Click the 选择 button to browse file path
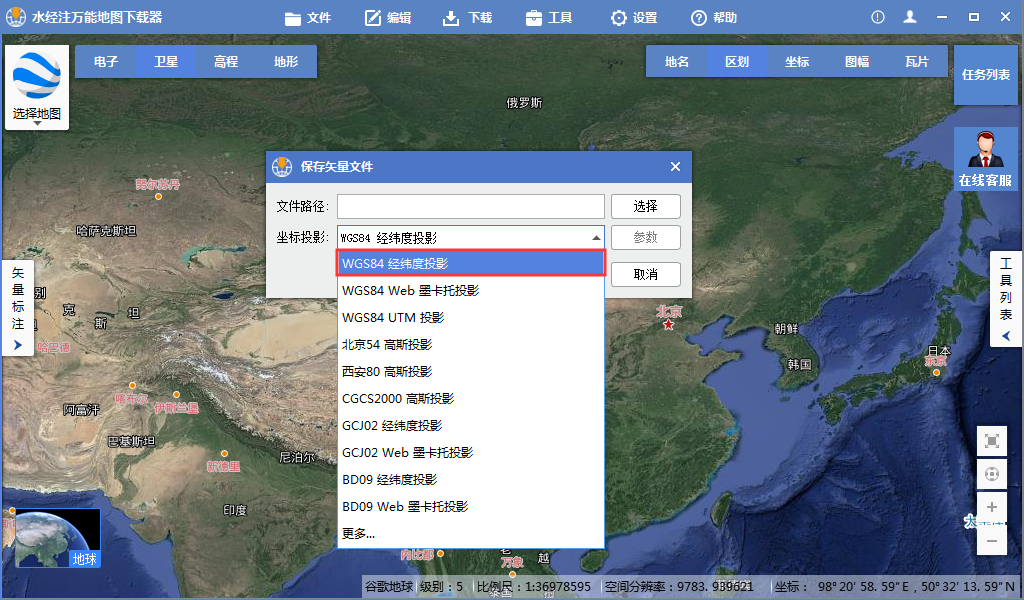Viewport: 1024px width, 600px height. pyautogui.click(x=645, y=206)
